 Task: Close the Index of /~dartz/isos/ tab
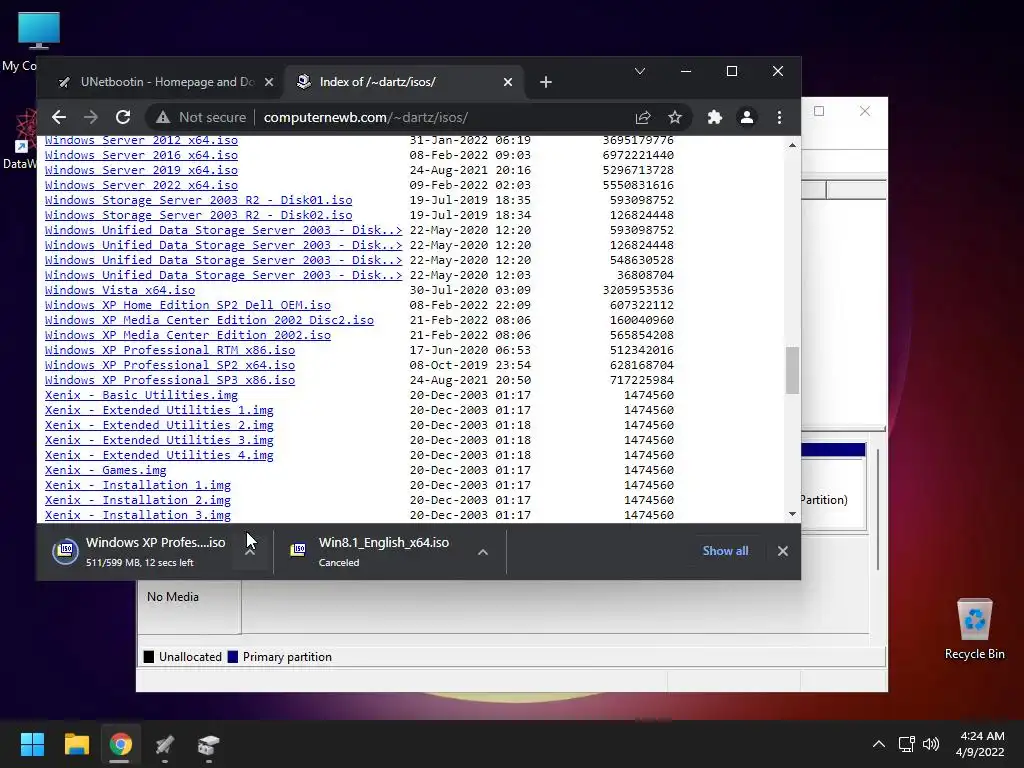pos(507,82)
